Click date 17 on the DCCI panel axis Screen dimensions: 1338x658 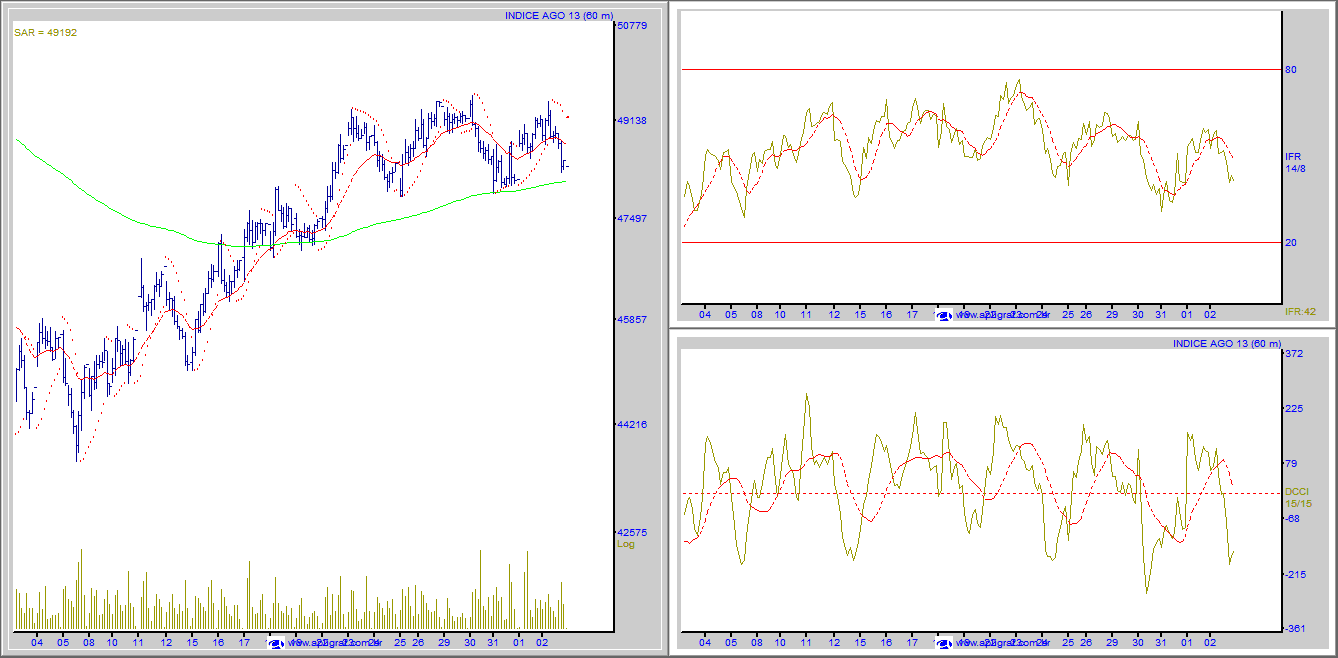coord(912,643)
